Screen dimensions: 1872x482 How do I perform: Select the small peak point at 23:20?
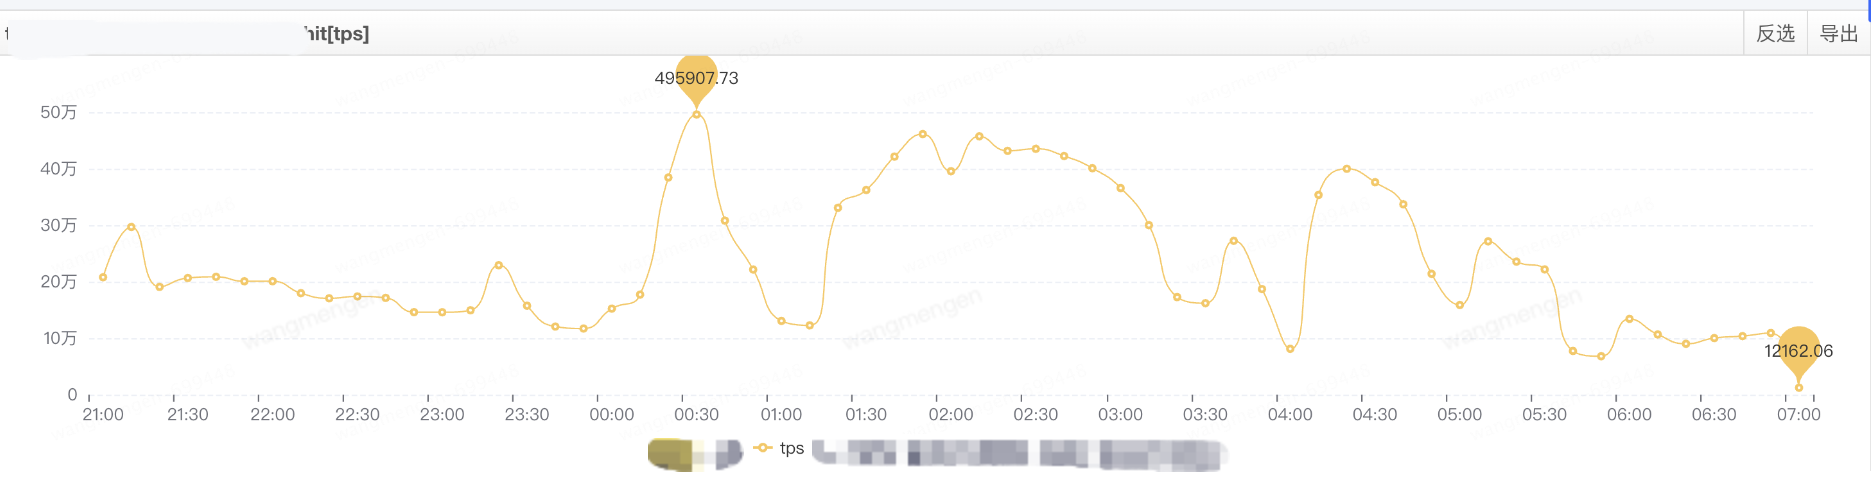pyautogui.click(x=498, y=265)
